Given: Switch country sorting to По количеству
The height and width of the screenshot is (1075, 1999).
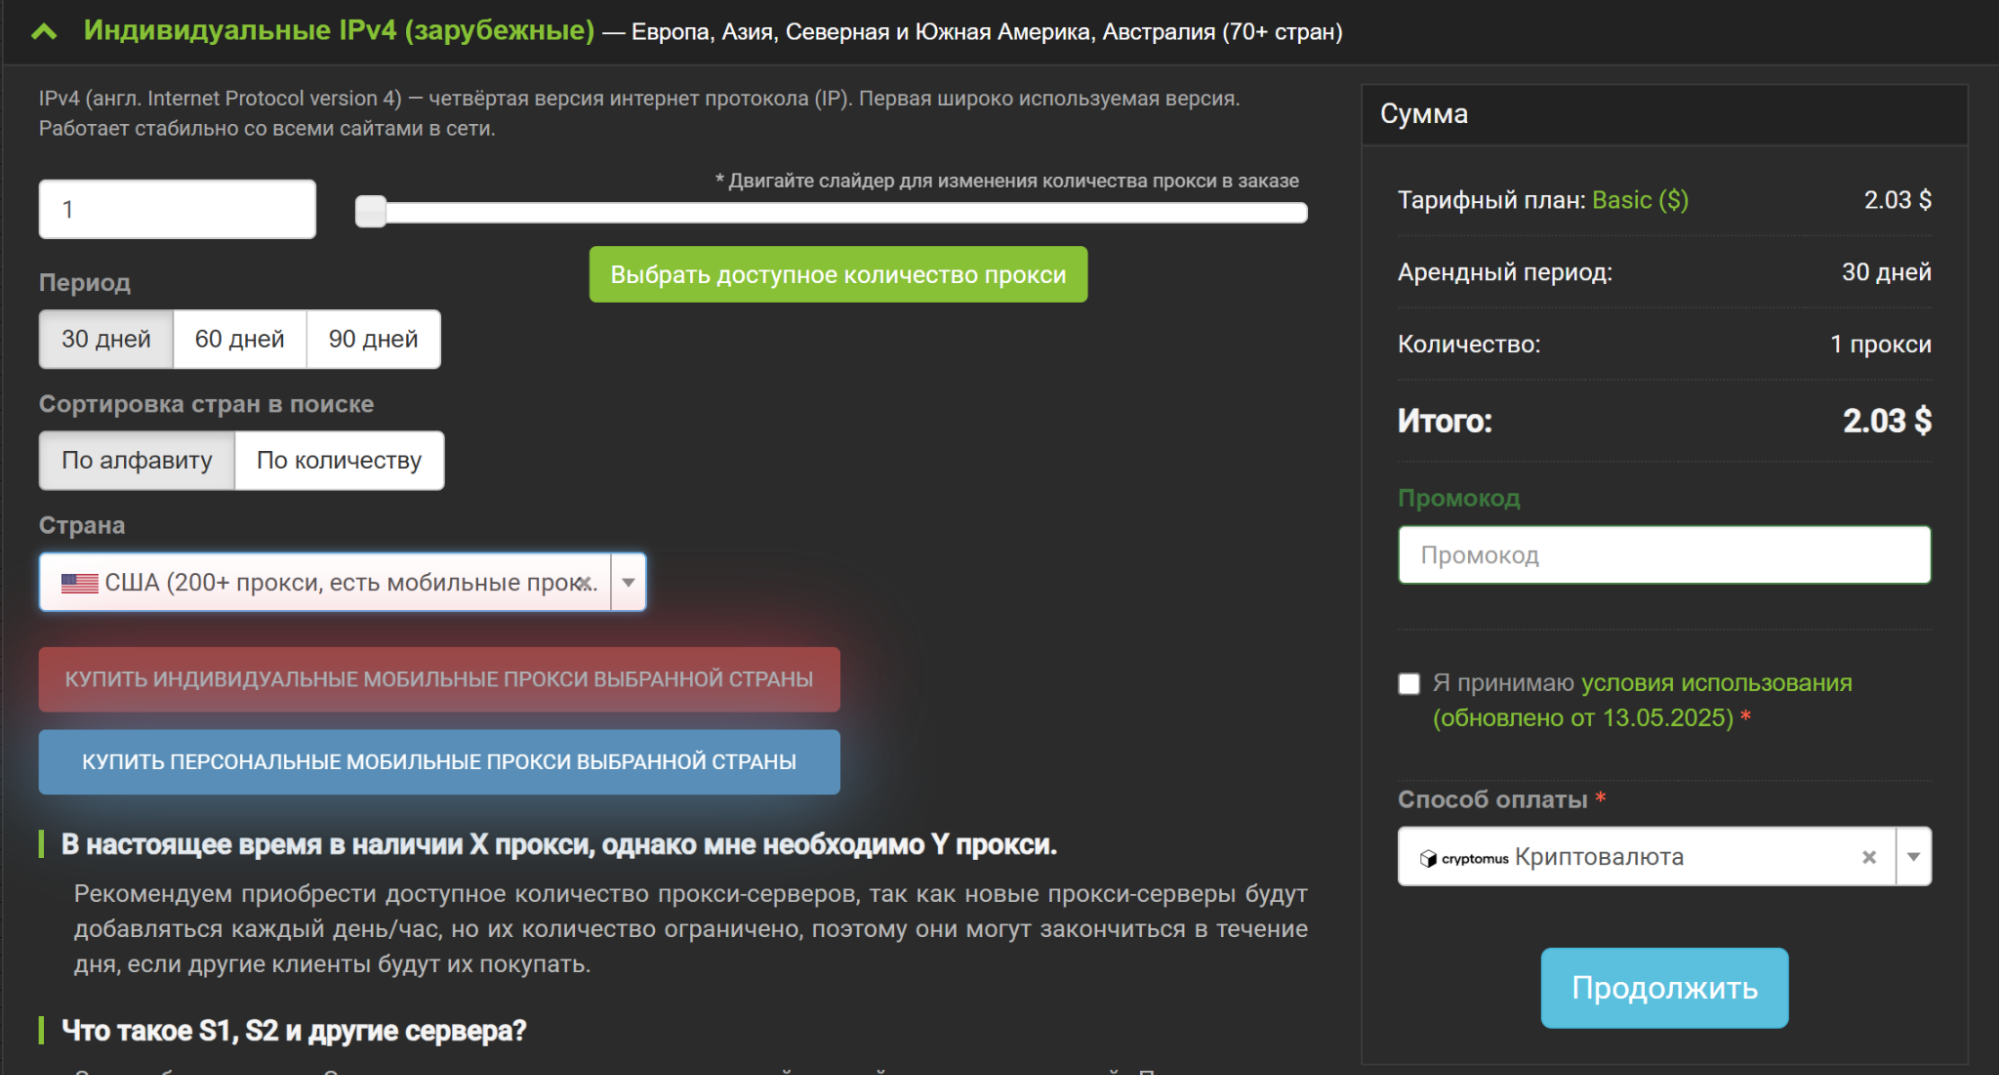Looking at the screenshot, I should pyautogui.click(x=338, y=460).
